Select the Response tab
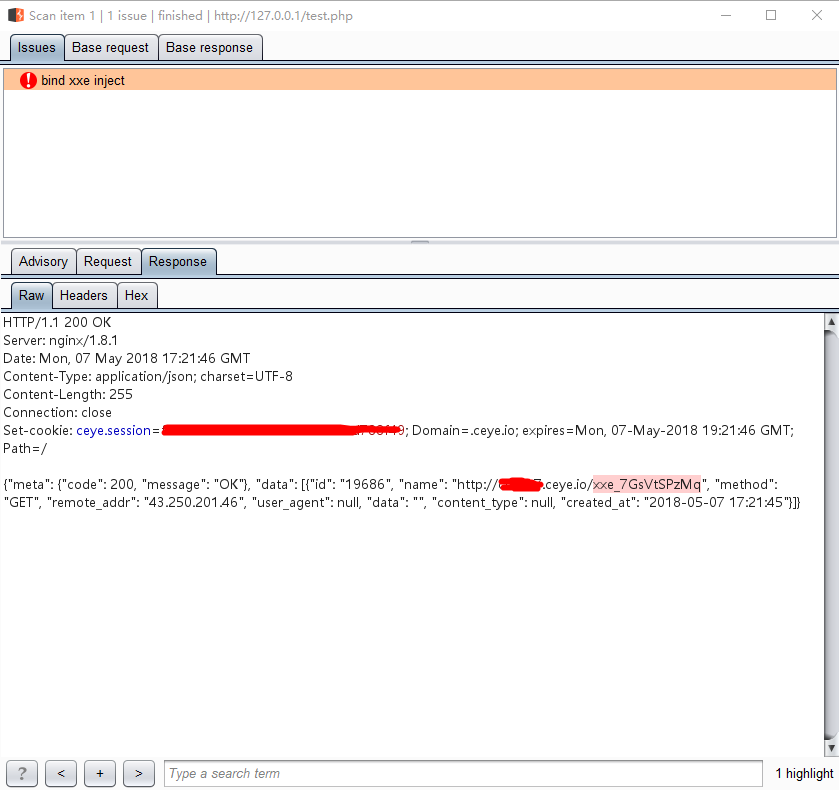839x790 pixels. click(x=178, y=262)
